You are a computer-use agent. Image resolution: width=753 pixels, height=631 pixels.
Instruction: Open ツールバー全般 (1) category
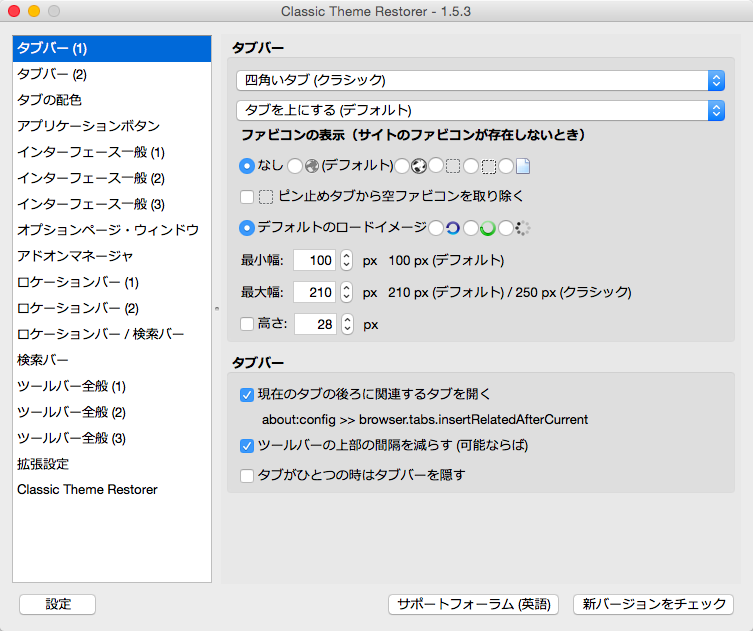pyautogui.click(x=112, y=386)
